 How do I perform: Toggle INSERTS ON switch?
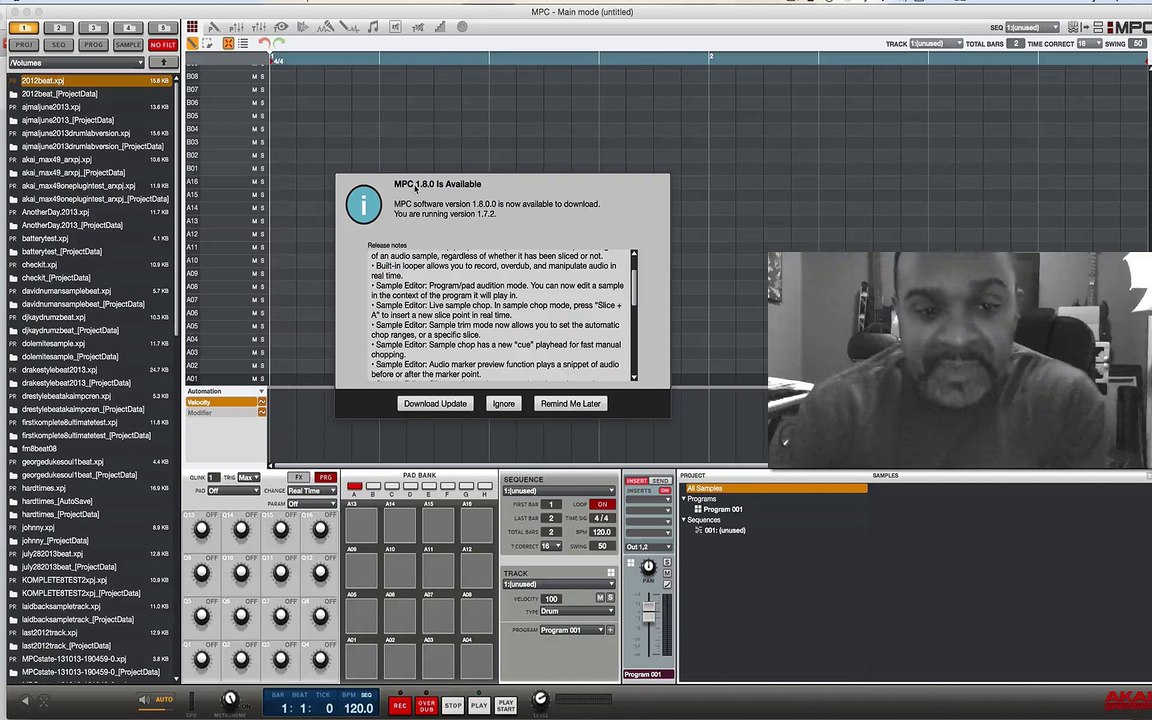click(x=664, y=490)
